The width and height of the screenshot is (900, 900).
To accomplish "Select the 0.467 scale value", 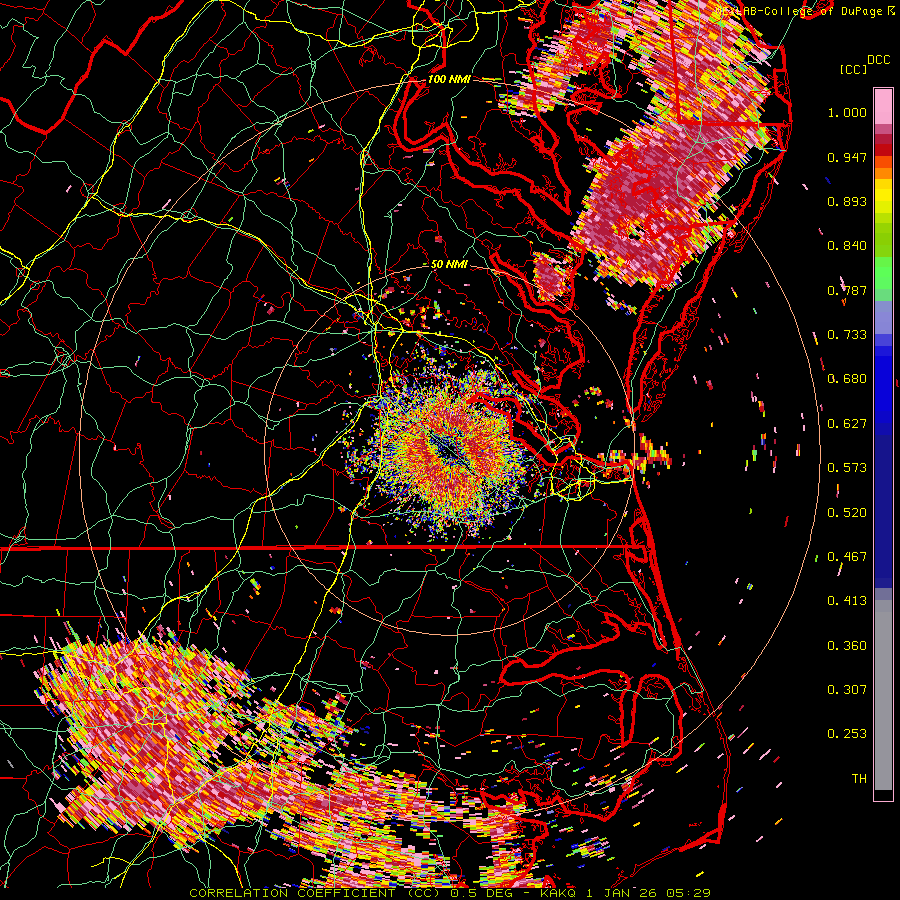I will click(847, 557).
